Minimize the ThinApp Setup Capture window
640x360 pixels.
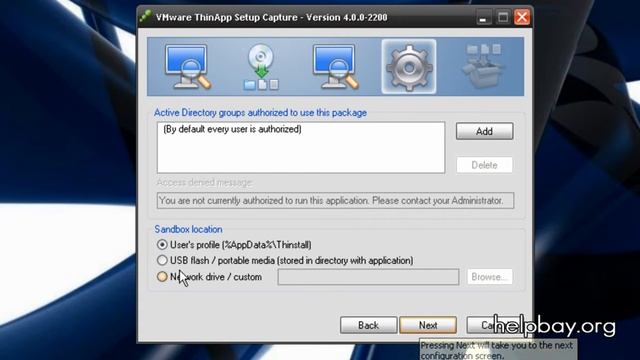click(483, 18)
